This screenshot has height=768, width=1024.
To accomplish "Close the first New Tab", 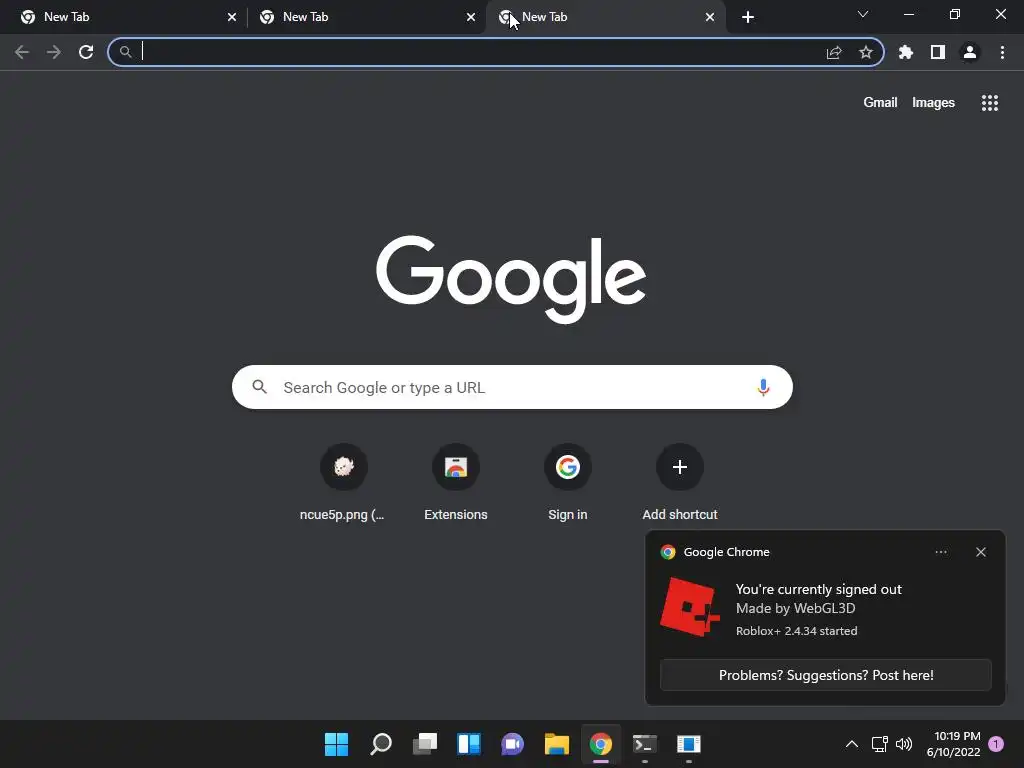I will click(x=232, y=17).
